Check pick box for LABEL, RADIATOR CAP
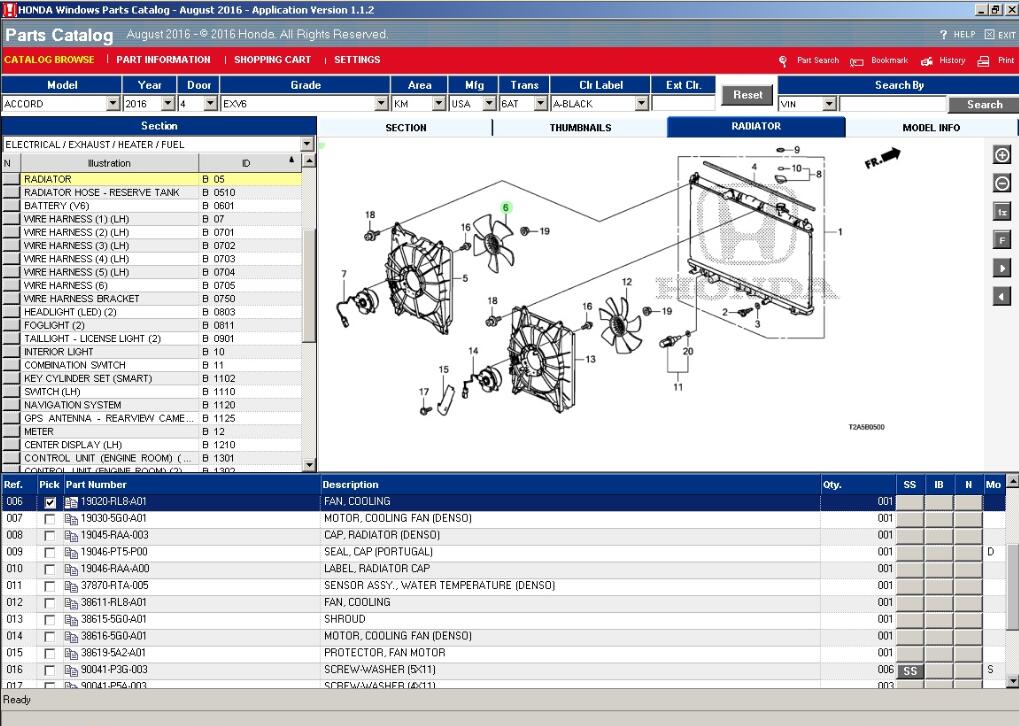Image resolution: width=1019 pixels, height=726 pixels. click(x=50, y=570)
